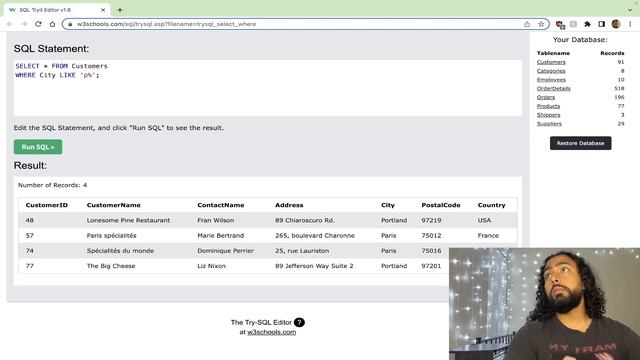640x360 pixels.
Task: Follow the w3schools.com footer link
Action: pos(271,332)
